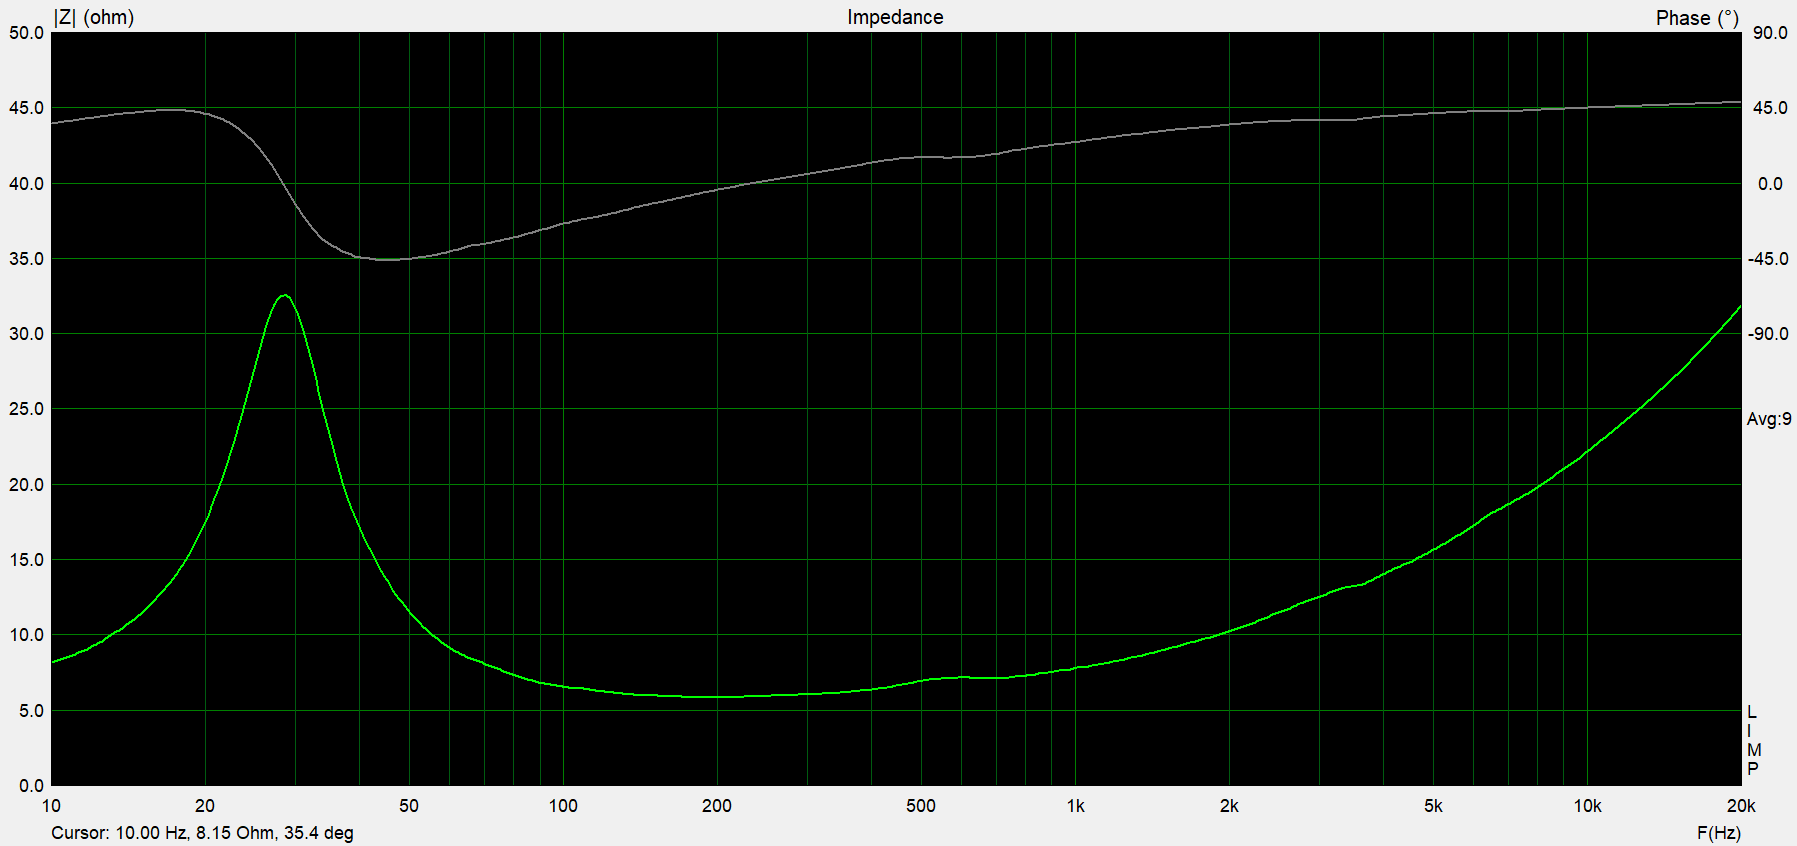Click "40.0" on the impedance axis
Viewport: 1797px width, 846px height.
pyautogui.click(x=27, y=184)
